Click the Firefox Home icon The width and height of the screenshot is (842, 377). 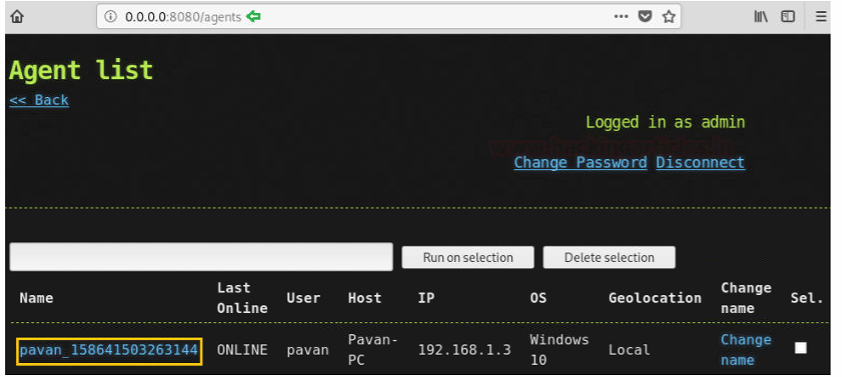point(17,17)
